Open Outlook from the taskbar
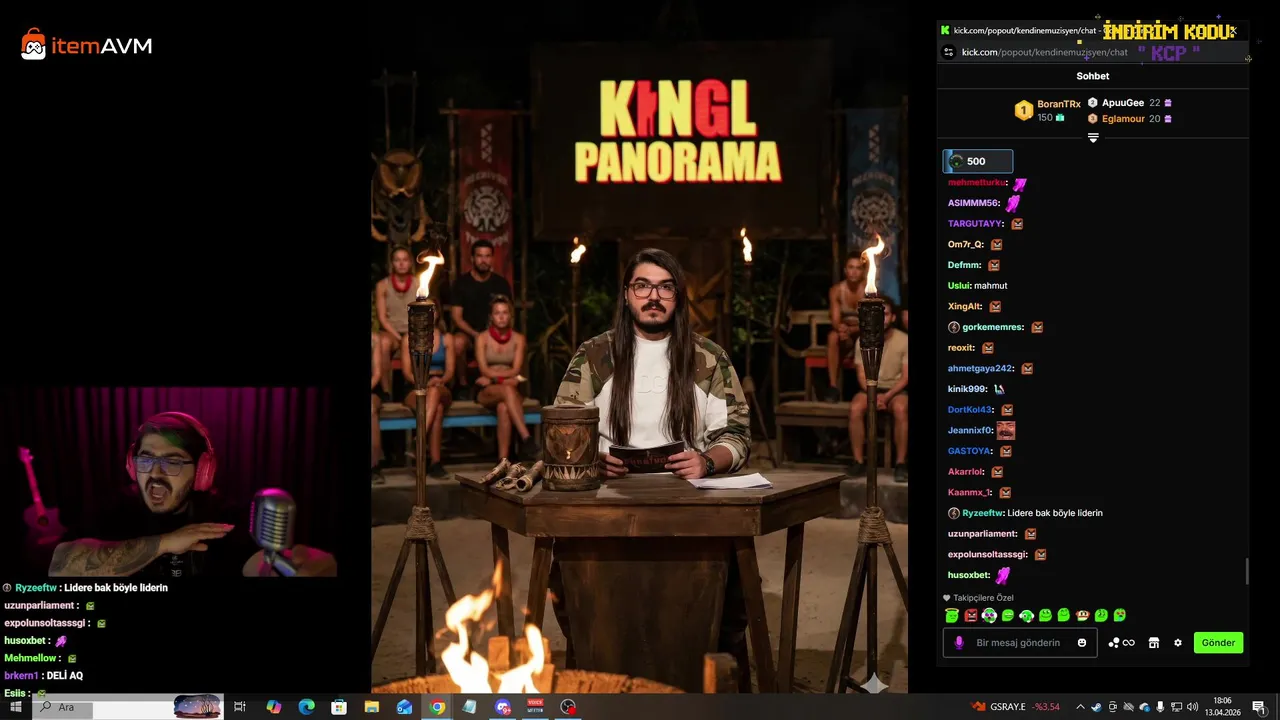The height and width of the screenshot is (720, 1280). click(405, 707)
